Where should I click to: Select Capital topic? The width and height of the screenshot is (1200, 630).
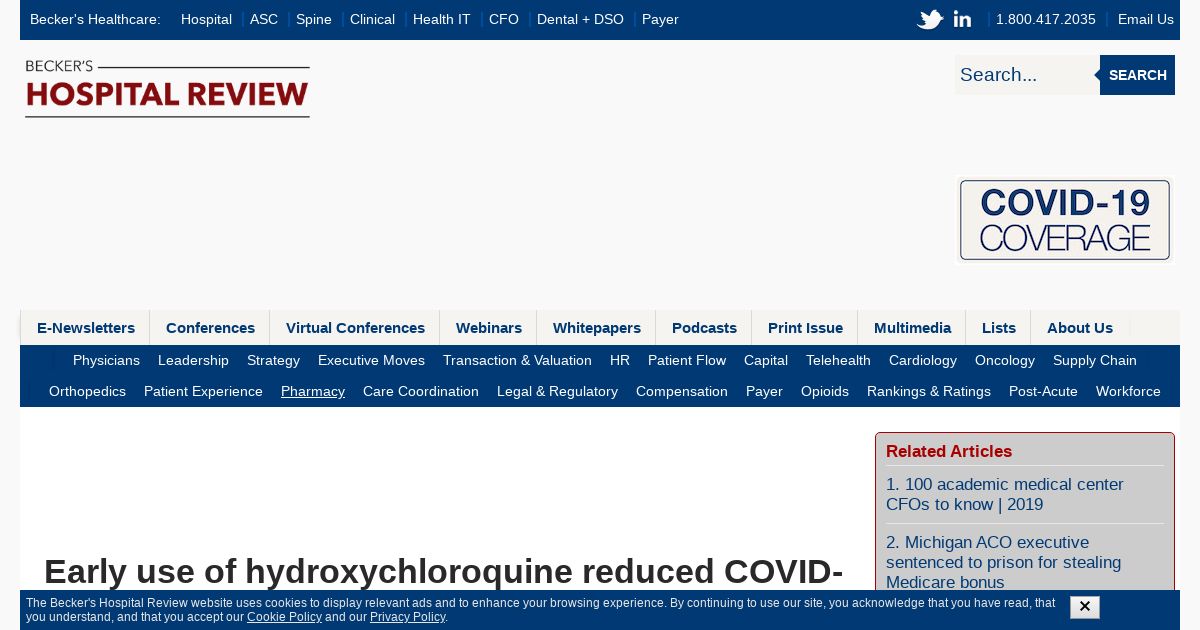click(766, 360)
